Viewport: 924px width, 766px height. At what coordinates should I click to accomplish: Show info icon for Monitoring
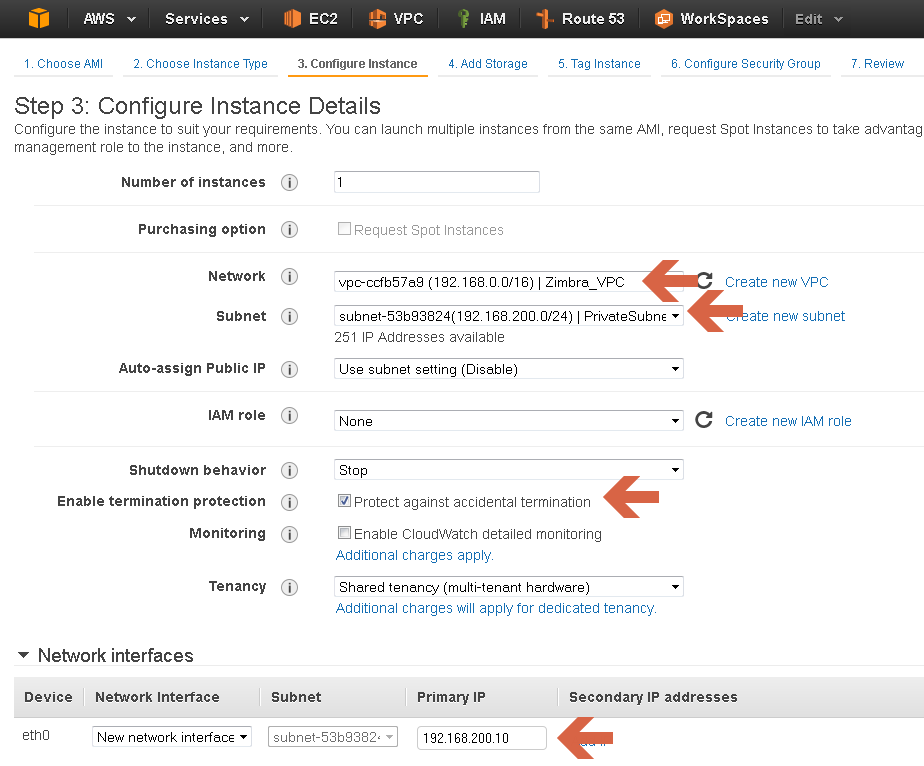[x=289, y=534]
